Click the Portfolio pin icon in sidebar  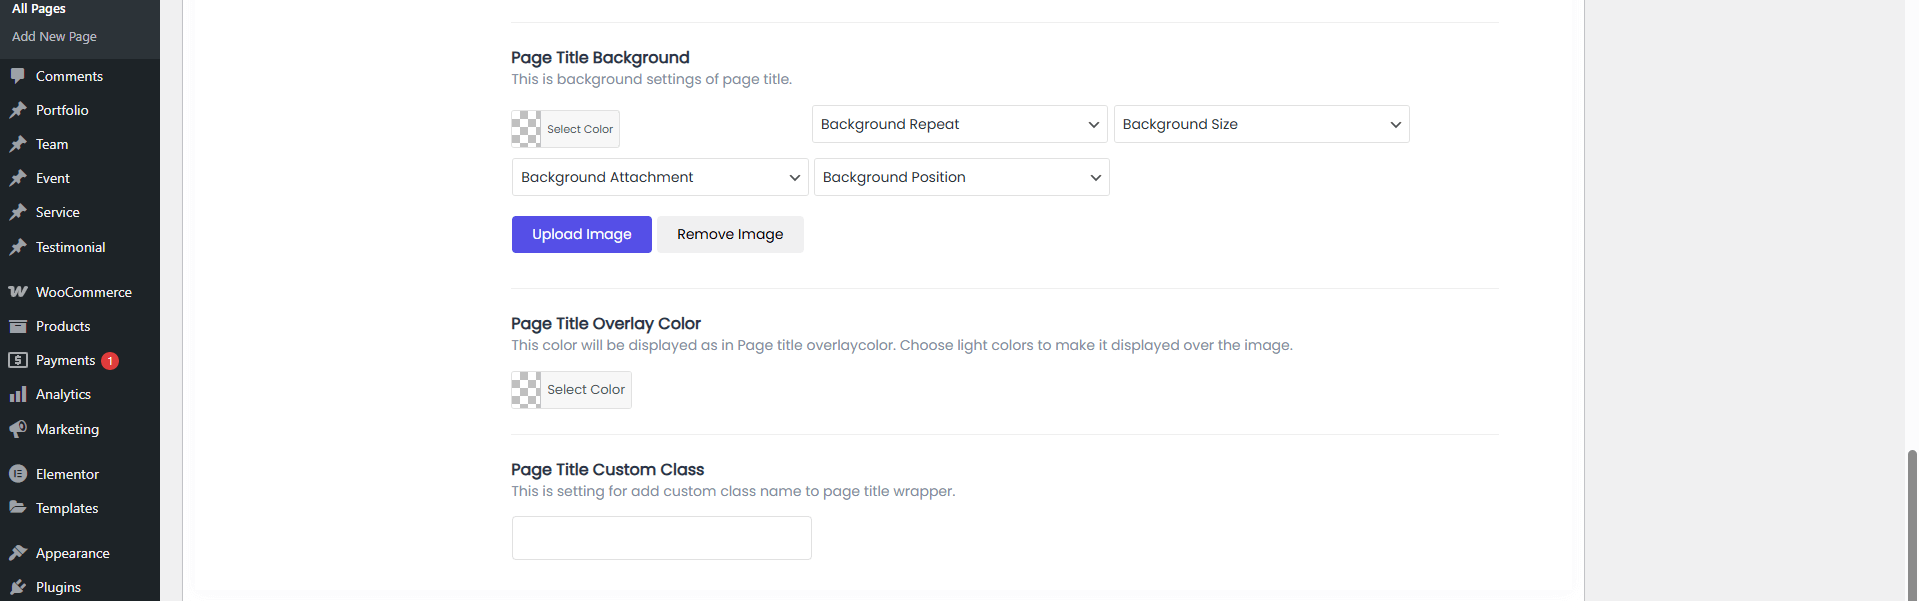pos(18,110)
